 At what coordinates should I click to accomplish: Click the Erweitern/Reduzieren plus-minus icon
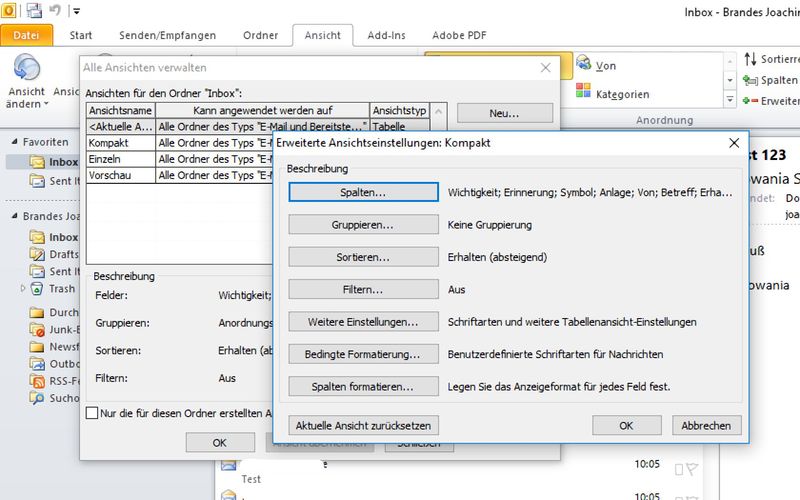point(750,101)
